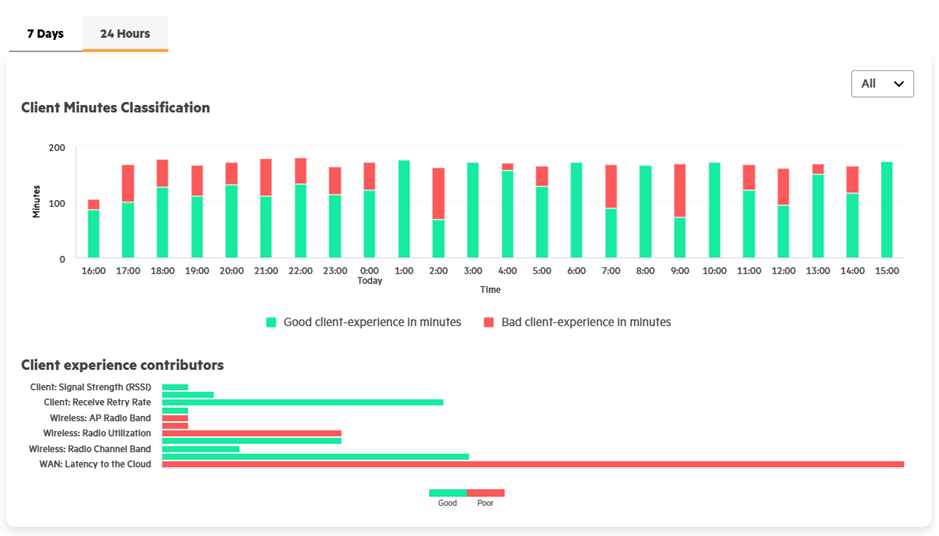Select the red bad-minutes bar at 2:00
This screenshot has height=536, width=939.
(438, 193)
